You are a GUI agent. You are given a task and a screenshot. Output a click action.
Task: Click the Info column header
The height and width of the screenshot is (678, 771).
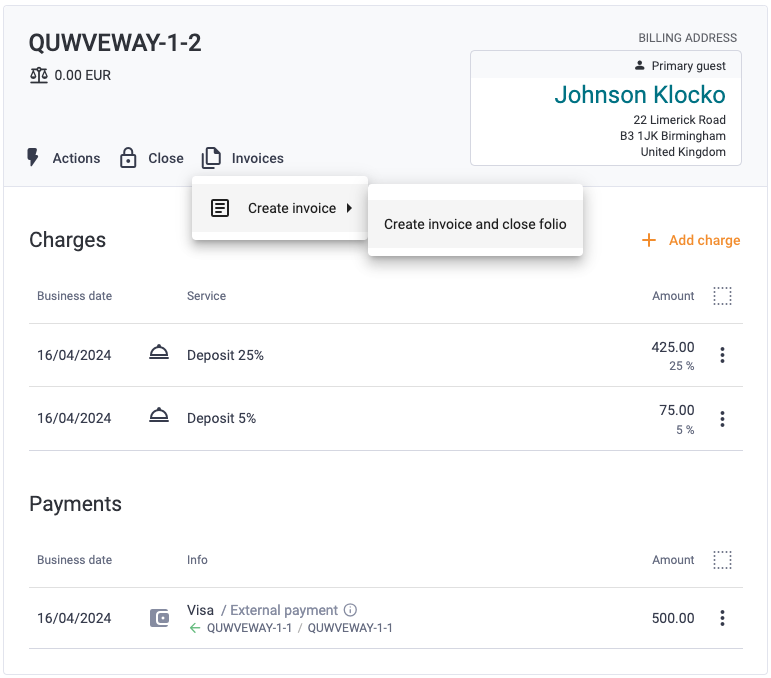coord(197,560)
